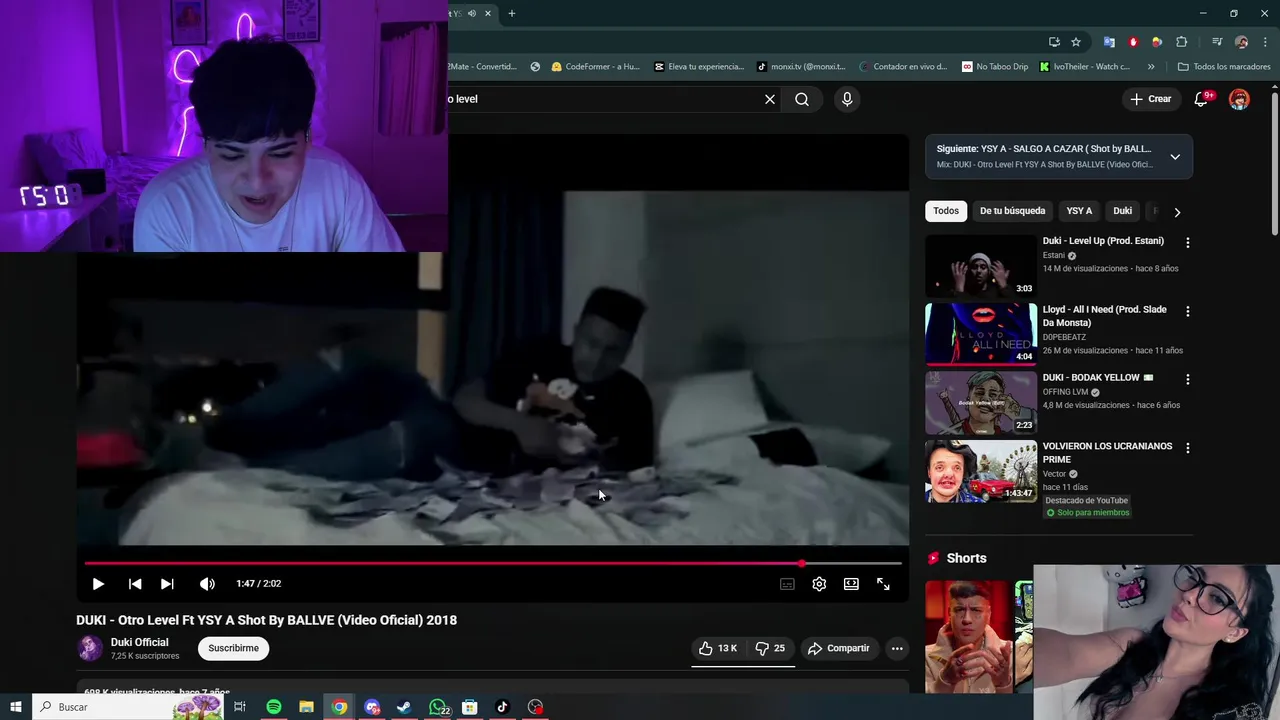Play the paused YouTube video
This screenshot has width=1280, height=720.
coord(98,584)
